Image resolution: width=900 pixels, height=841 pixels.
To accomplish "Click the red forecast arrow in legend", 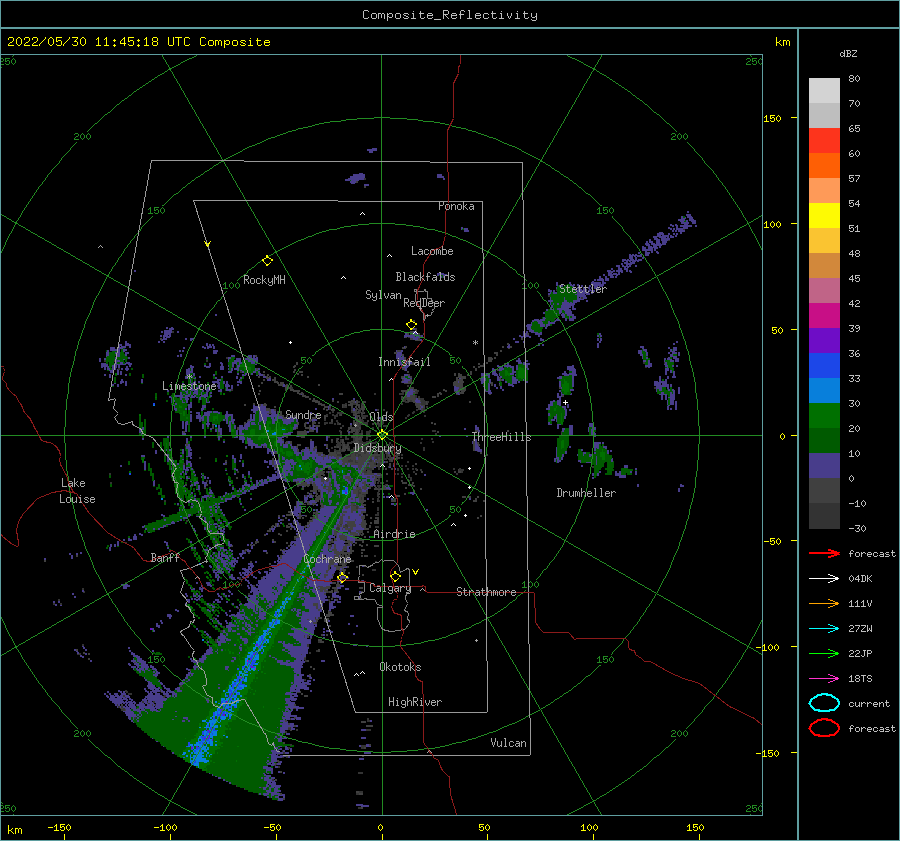I will pos(824,553).
